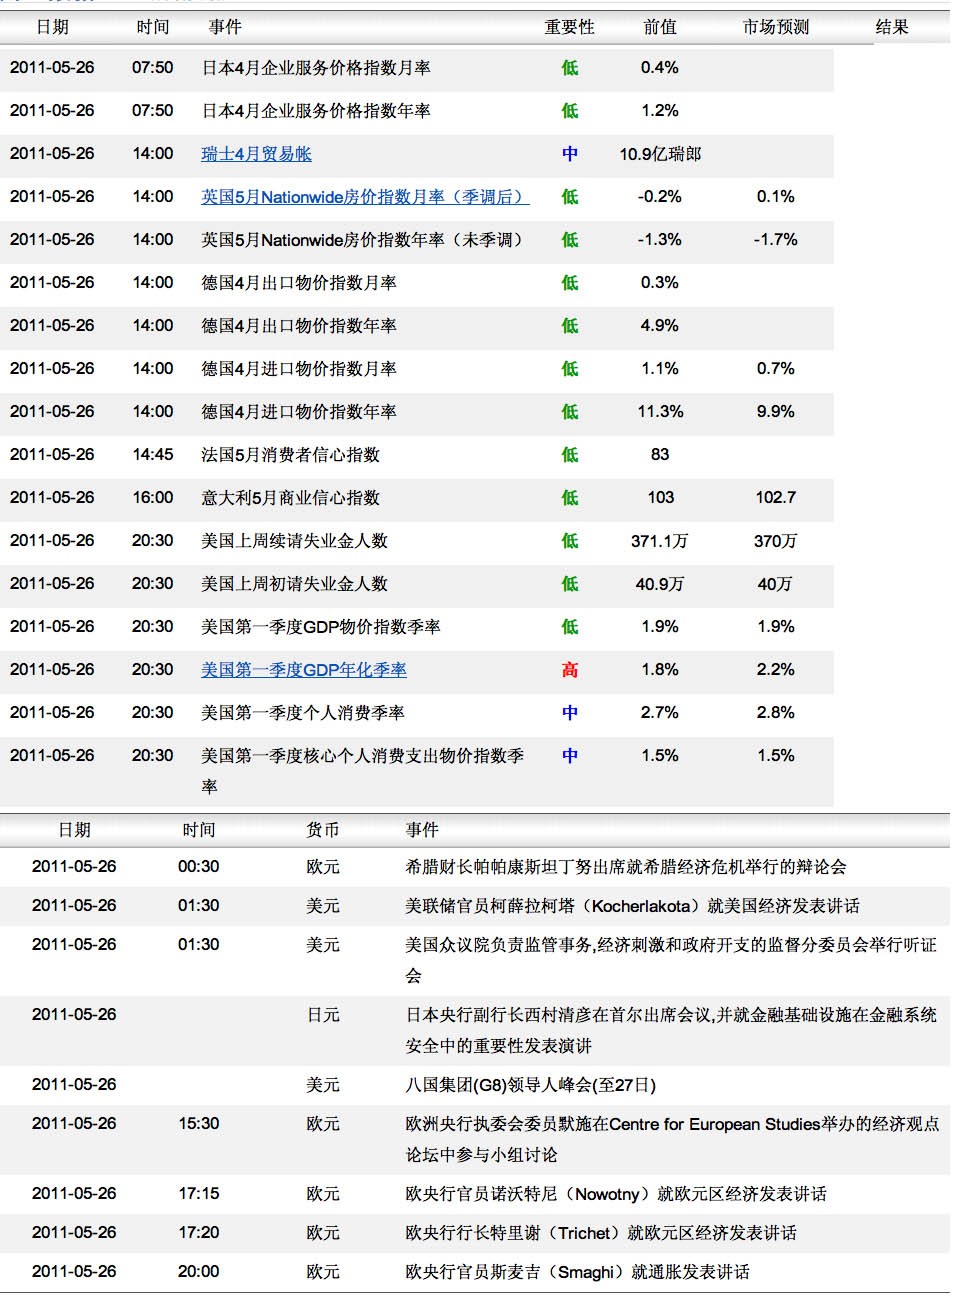954x1307 pixels.
Task: Select the Centre for European Studies event
Action: click(x=672, y=1139)
